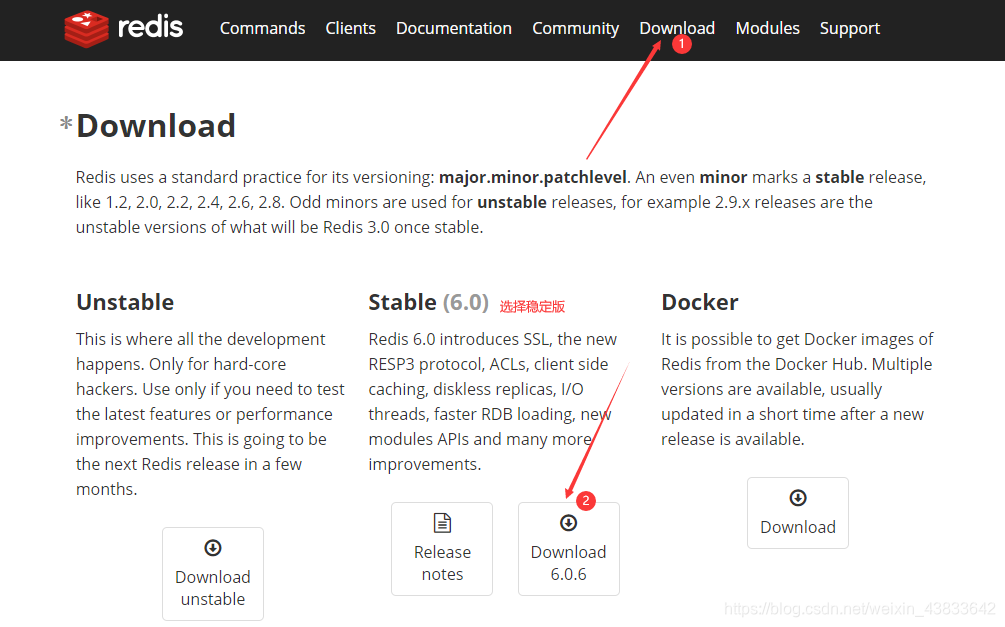The image size is (1005, 627).
Task: Click the Redis logo icon
Action: [x=87, y=29]
